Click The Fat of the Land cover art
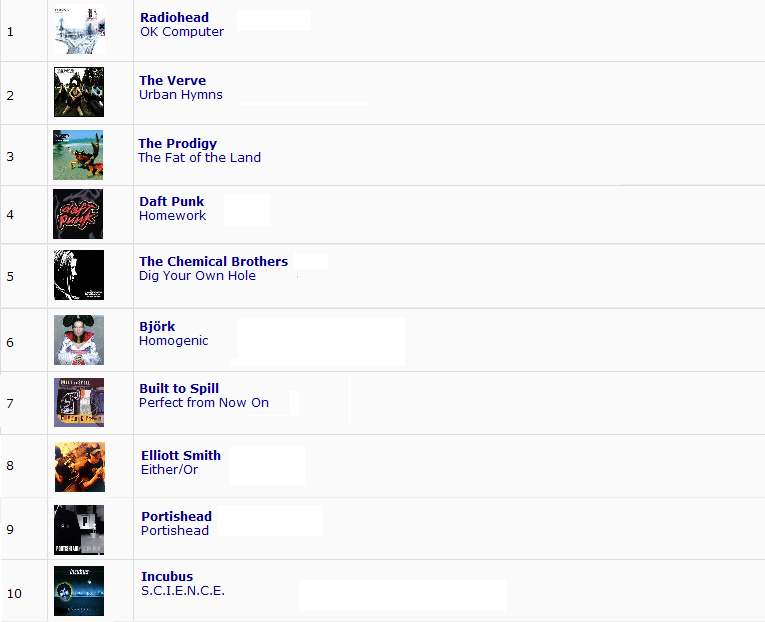This screenshot has height=622, width=765. [x=78, y=155]
